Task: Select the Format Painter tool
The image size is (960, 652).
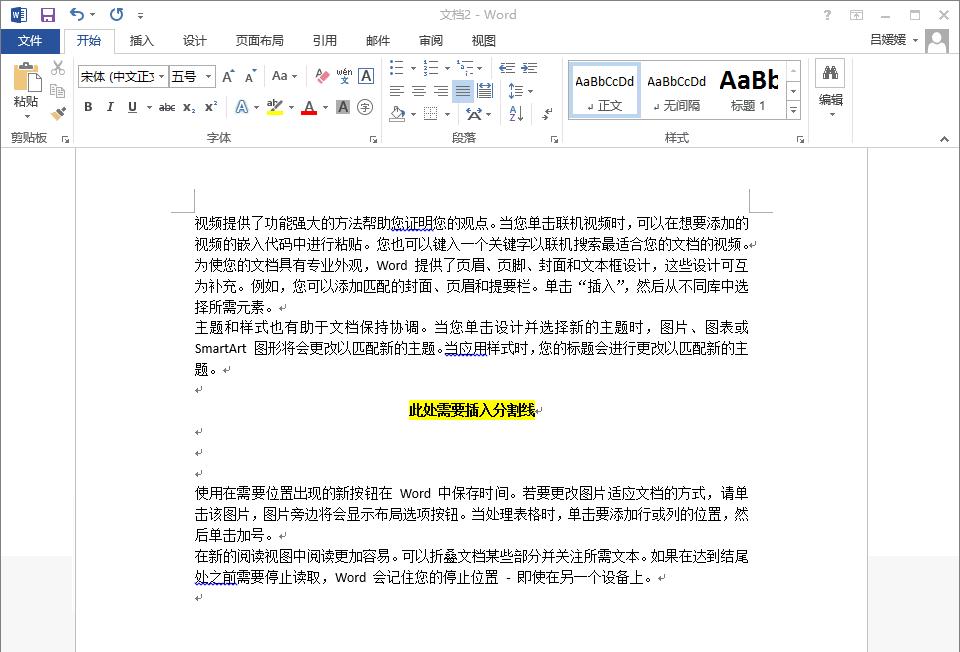Action: coord(58,111)
